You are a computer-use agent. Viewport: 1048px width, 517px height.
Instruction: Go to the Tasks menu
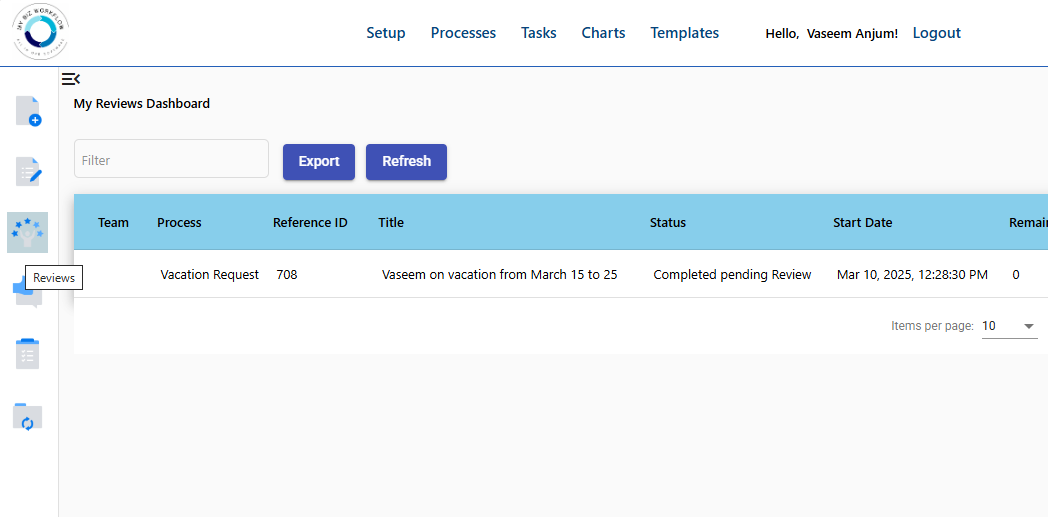tap(539, 33)
